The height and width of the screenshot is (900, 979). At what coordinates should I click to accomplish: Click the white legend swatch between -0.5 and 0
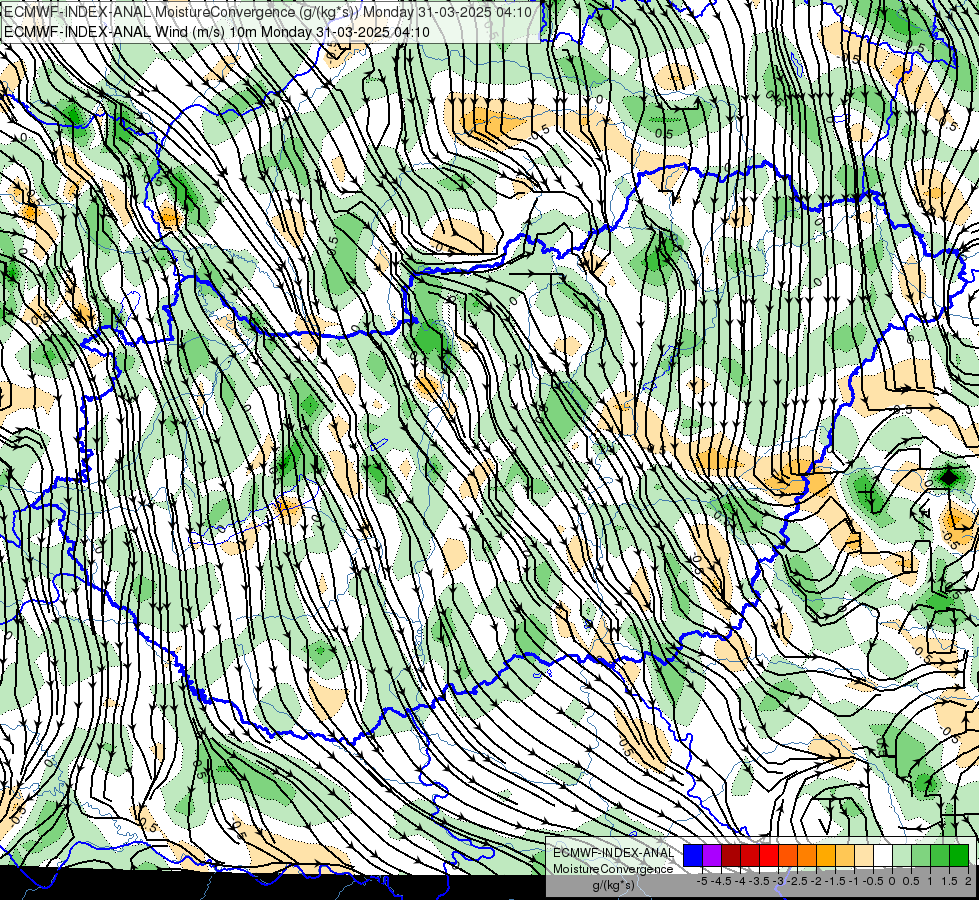click(883, 856)
